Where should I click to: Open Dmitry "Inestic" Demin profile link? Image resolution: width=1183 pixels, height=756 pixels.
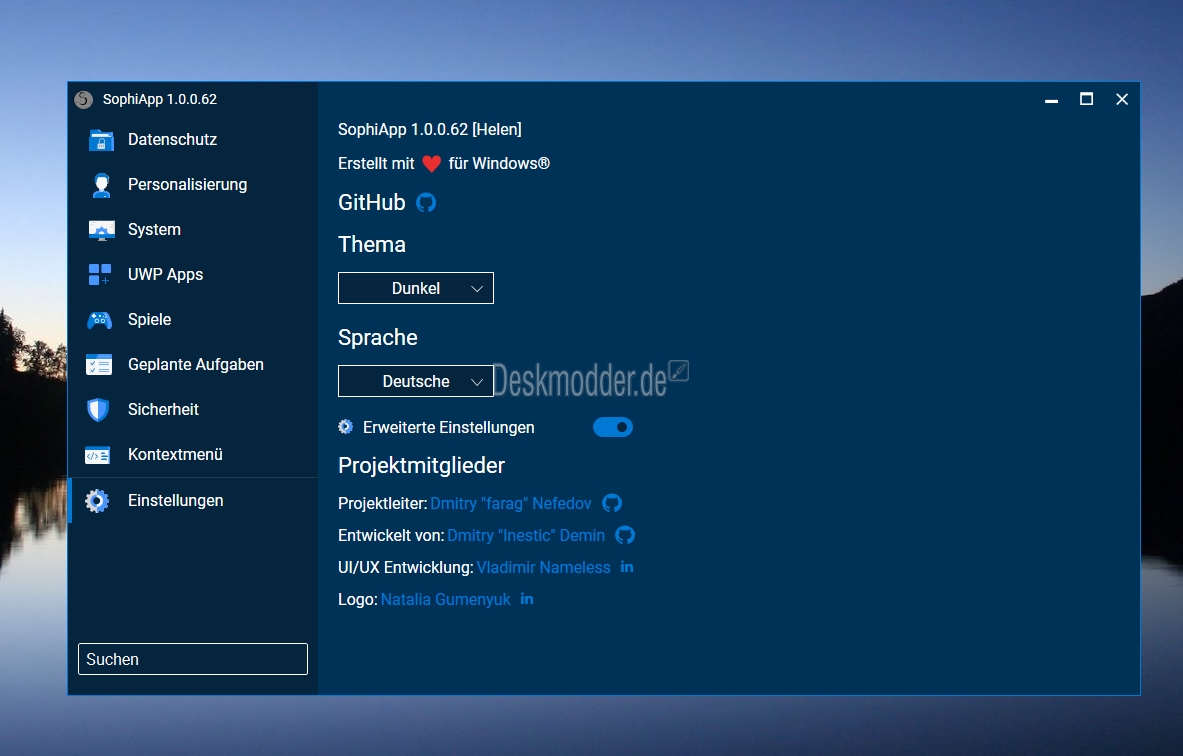pos(526,536)
